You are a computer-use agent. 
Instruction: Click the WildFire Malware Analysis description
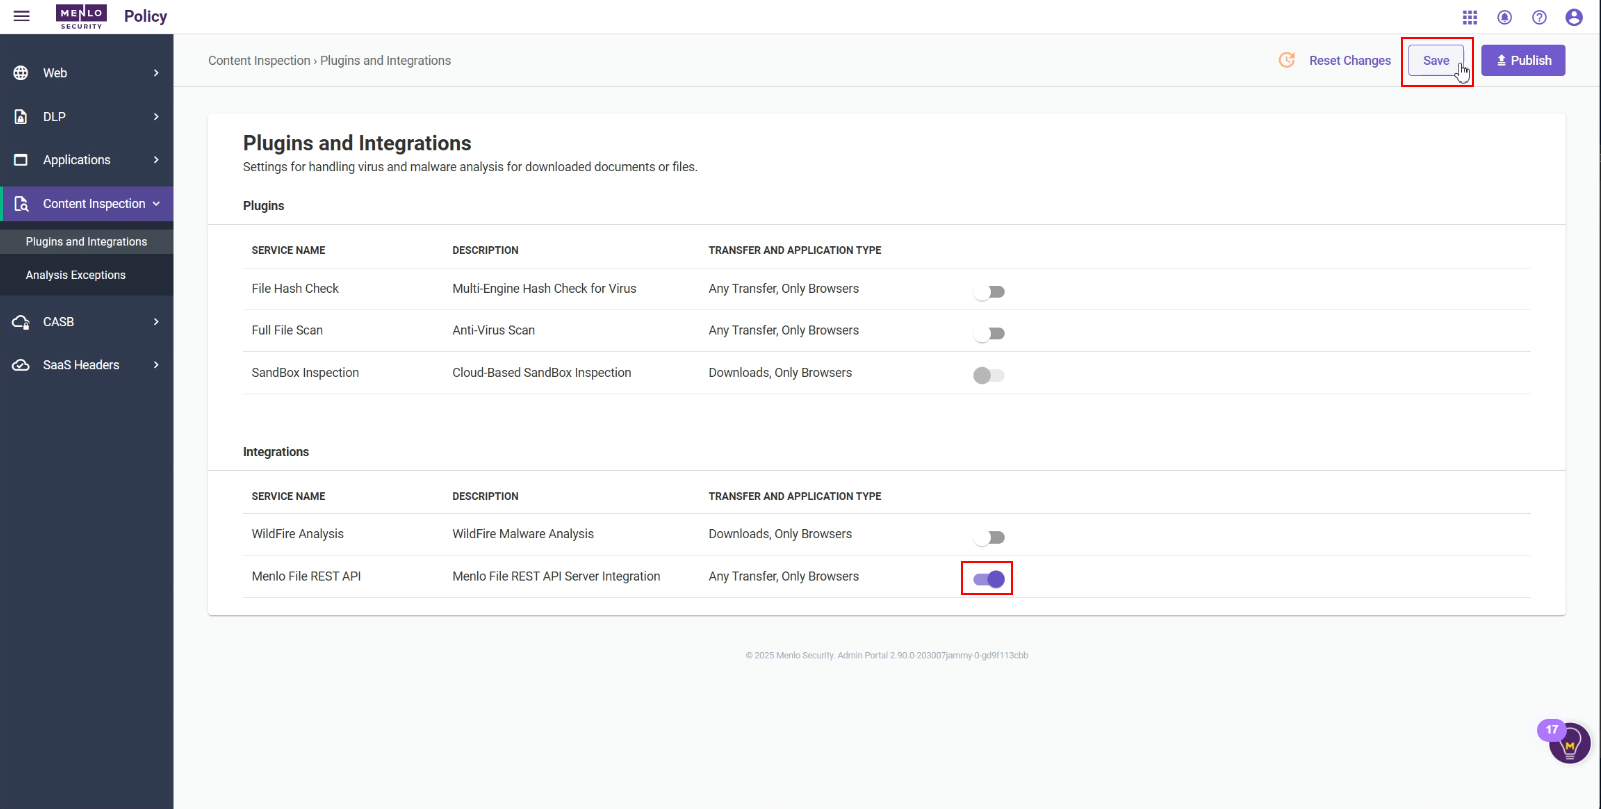point(523,534)
